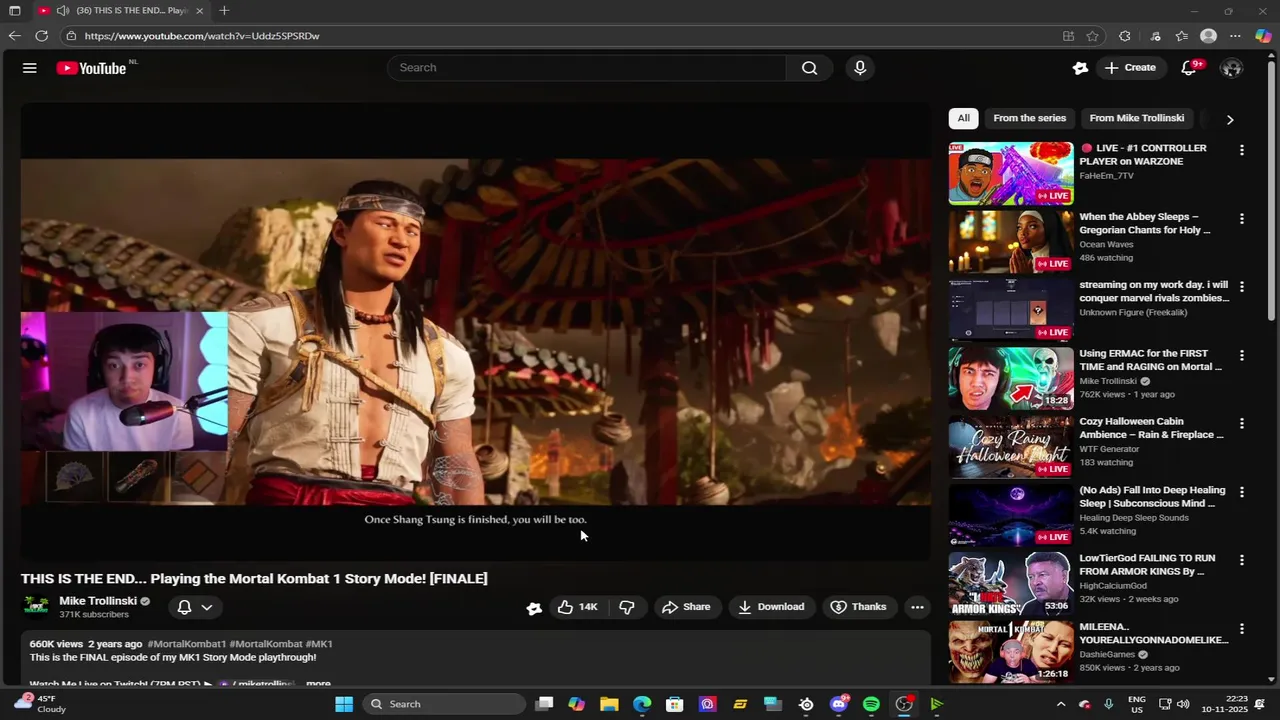
Task: Open File Explorer from the taskbar
Action: (609, 704)
